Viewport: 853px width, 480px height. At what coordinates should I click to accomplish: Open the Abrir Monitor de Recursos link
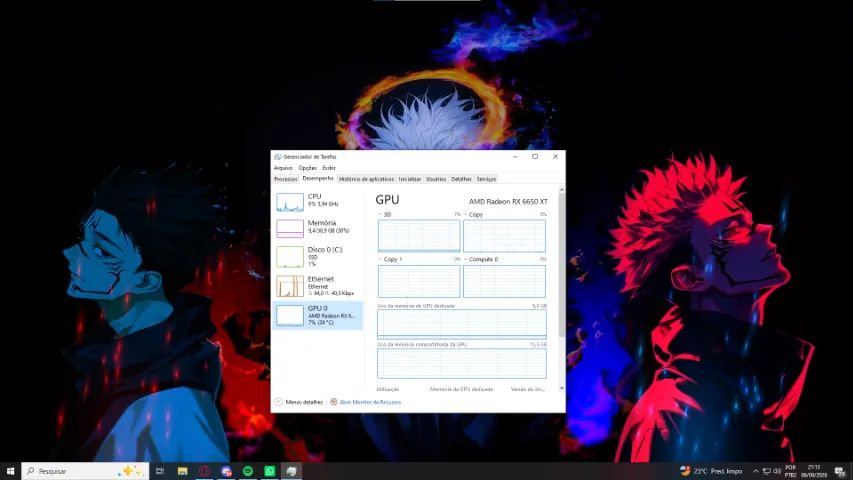(370, 402)
